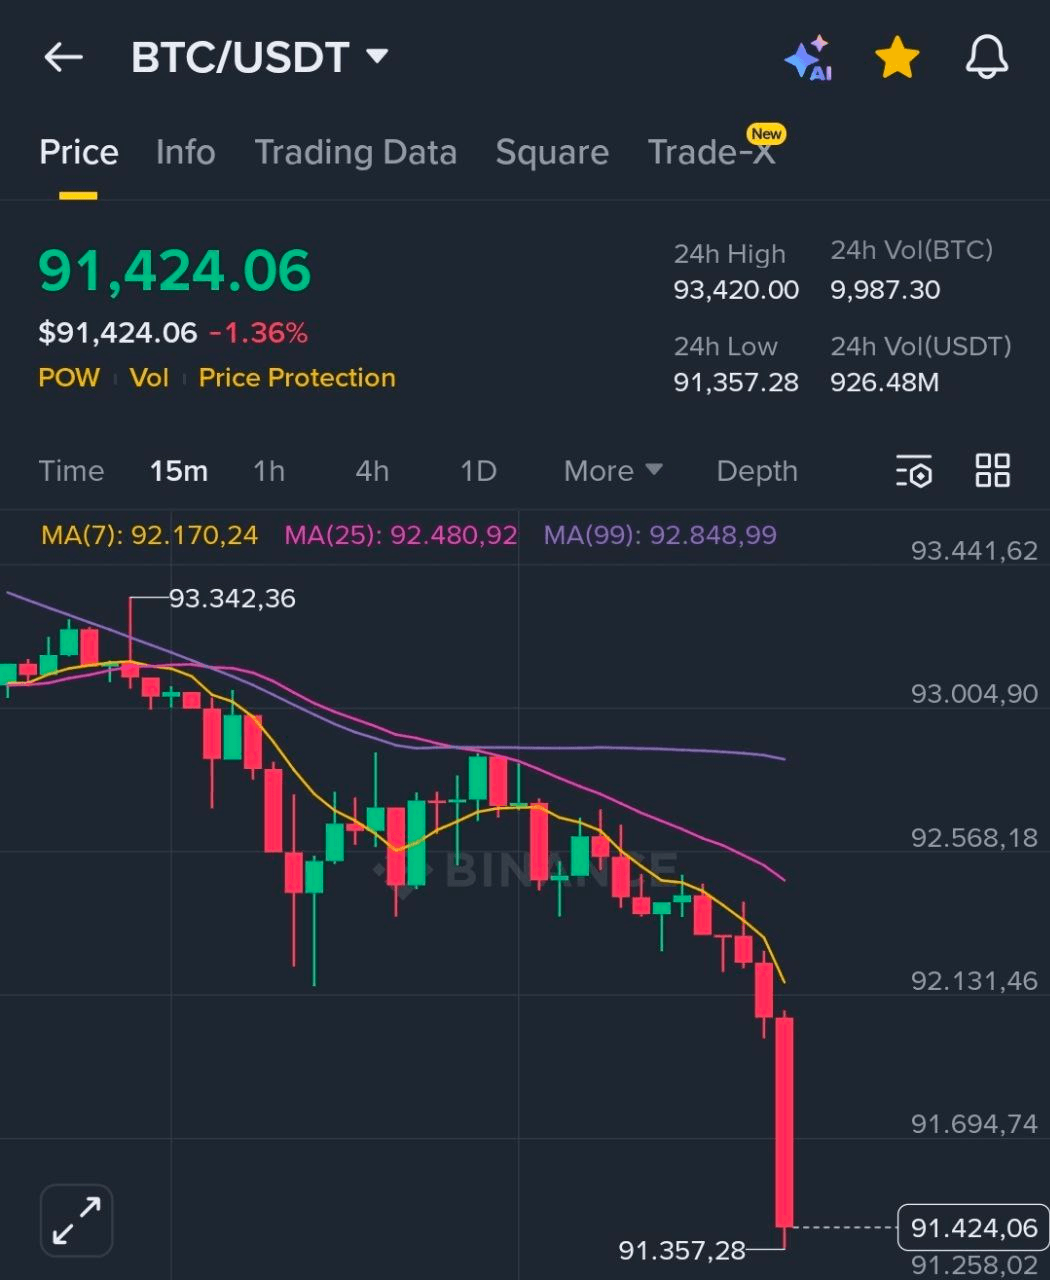The image size is (1050, 1280).
Task: Select the 1h chart interval
Action: [269, 471]
